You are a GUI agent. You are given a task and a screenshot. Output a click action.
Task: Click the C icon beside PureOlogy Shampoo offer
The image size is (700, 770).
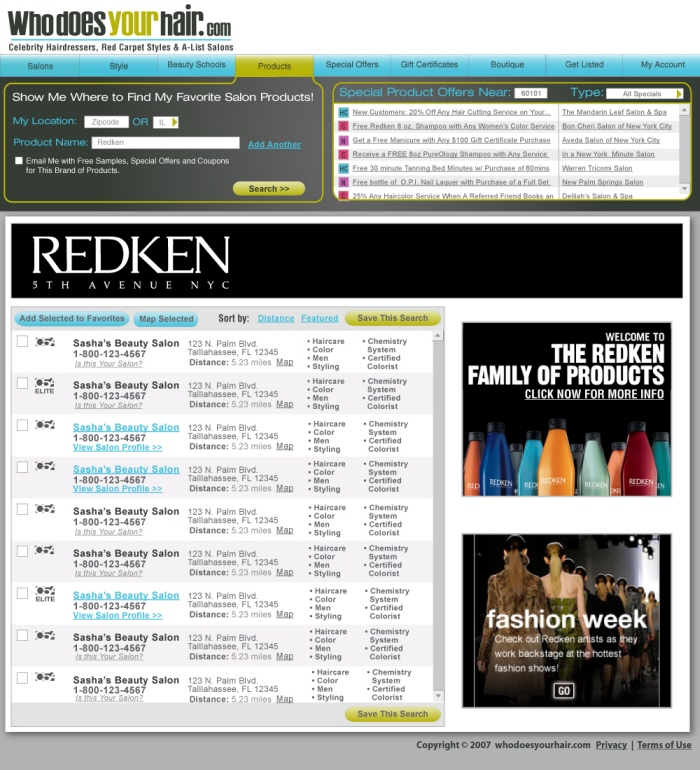point(343,154)
